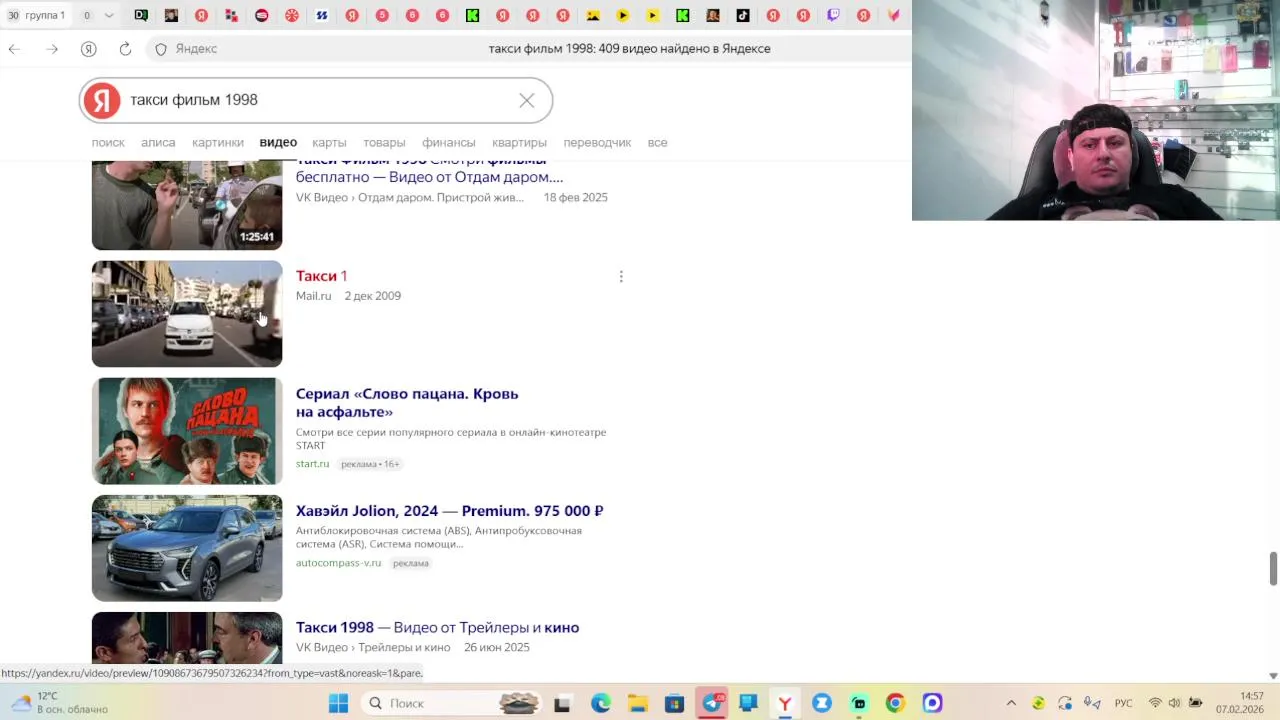
Task: Click the реклама • 16+ ad label
Action: 370,464
